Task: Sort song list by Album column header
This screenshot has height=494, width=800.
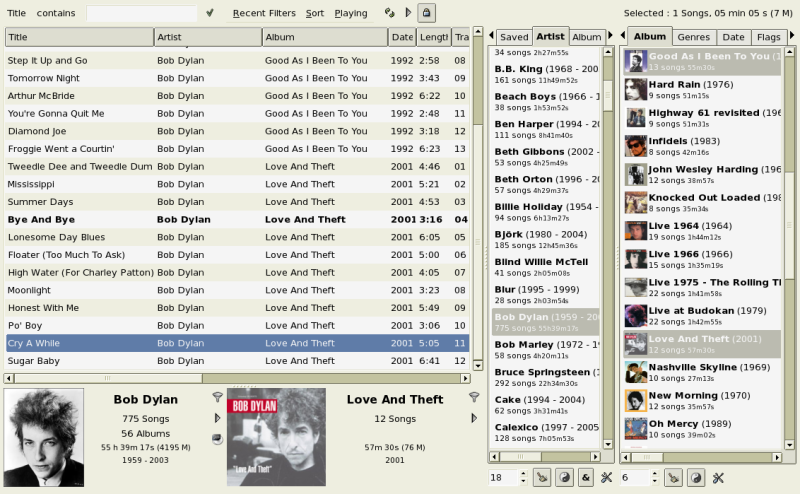Action: pos(325,37)
